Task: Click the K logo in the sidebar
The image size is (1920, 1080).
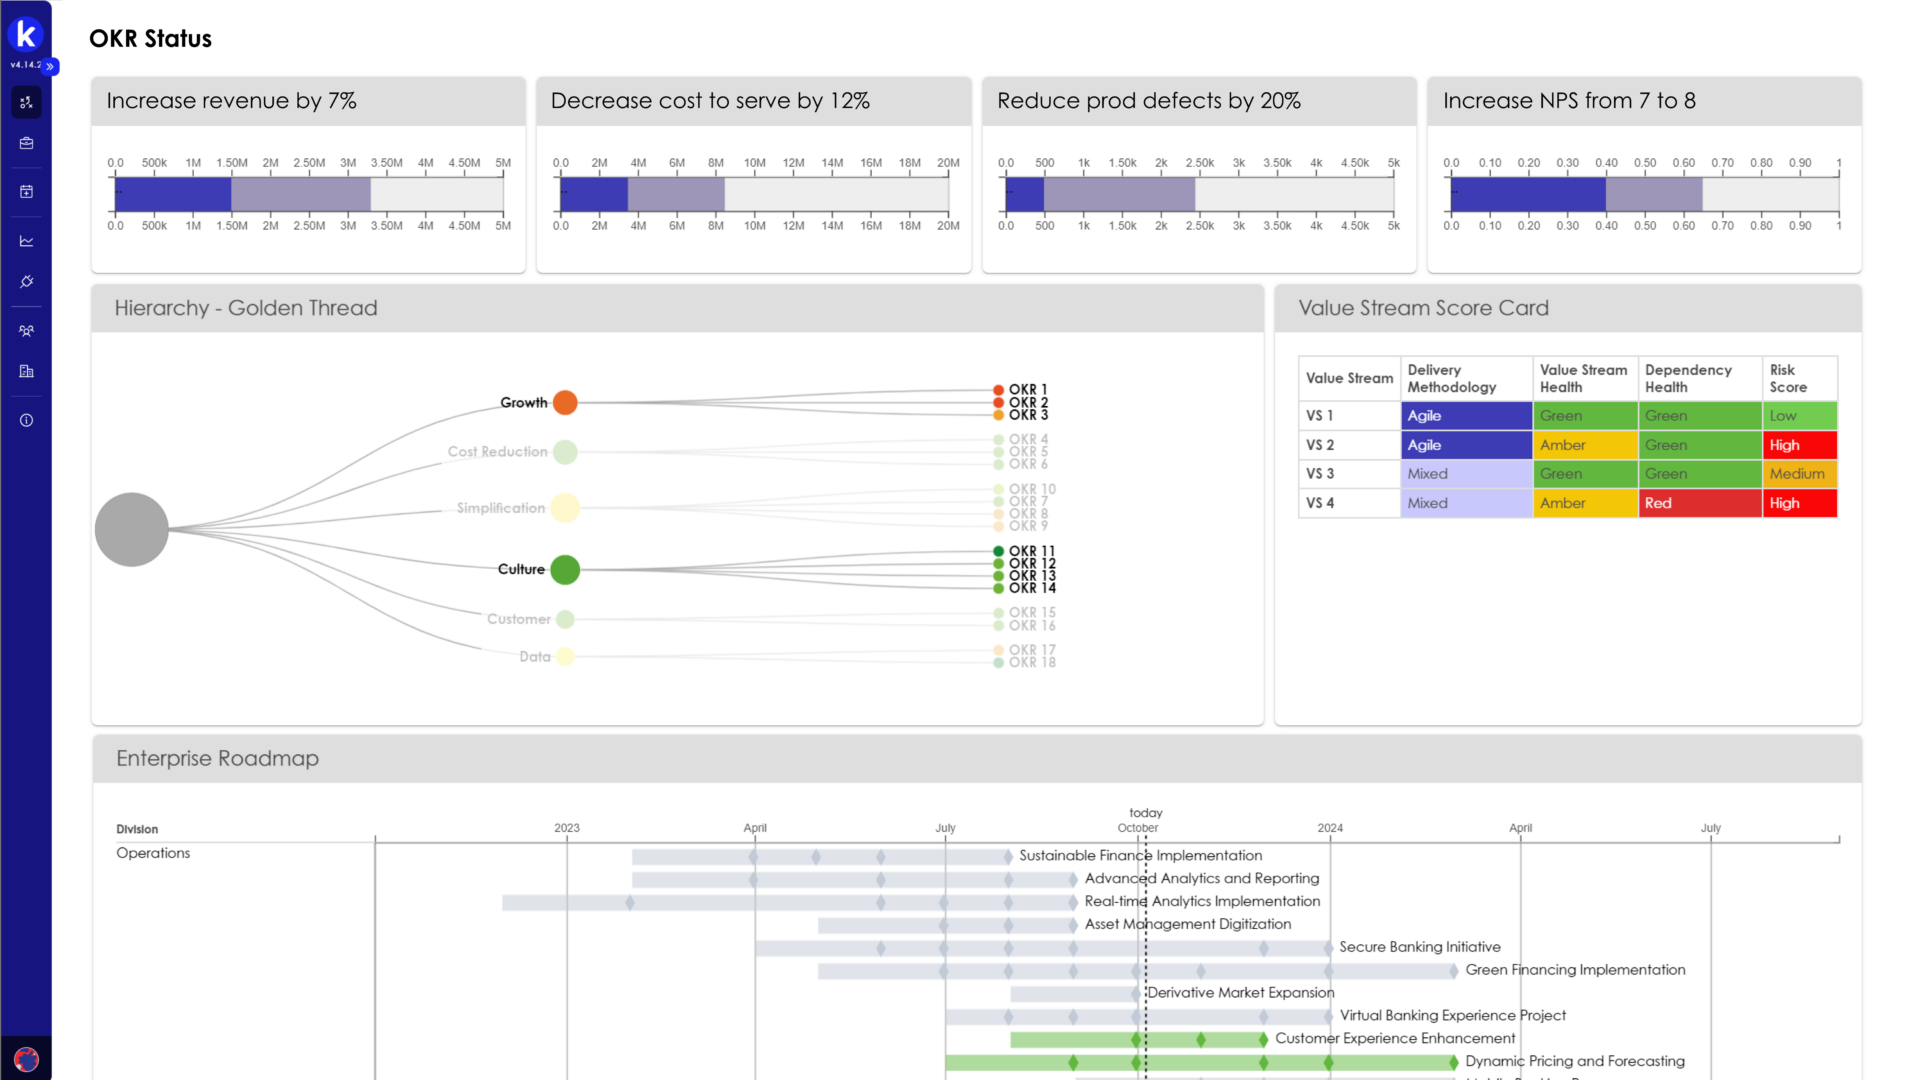Action: (x=25, y=35)
